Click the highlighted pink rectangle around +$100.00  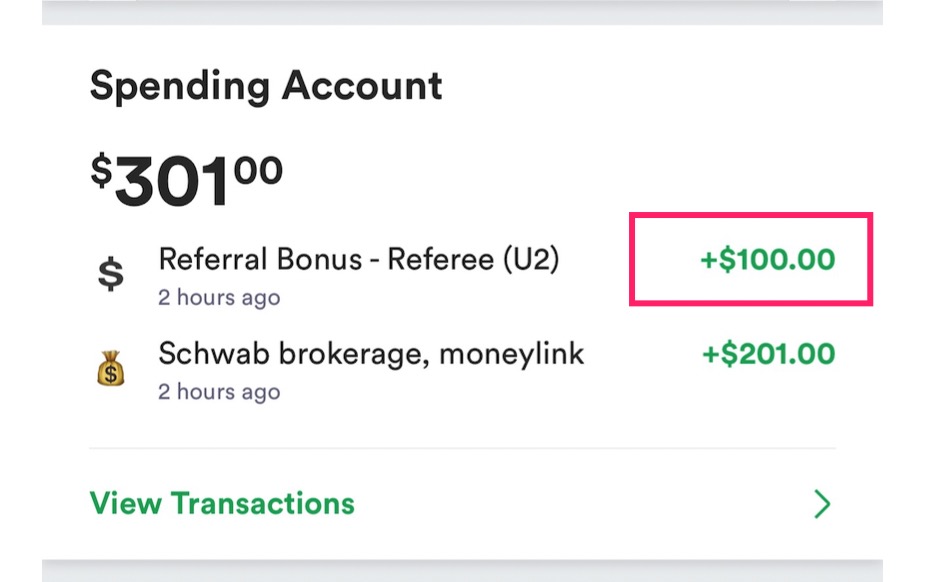(751, 259)
